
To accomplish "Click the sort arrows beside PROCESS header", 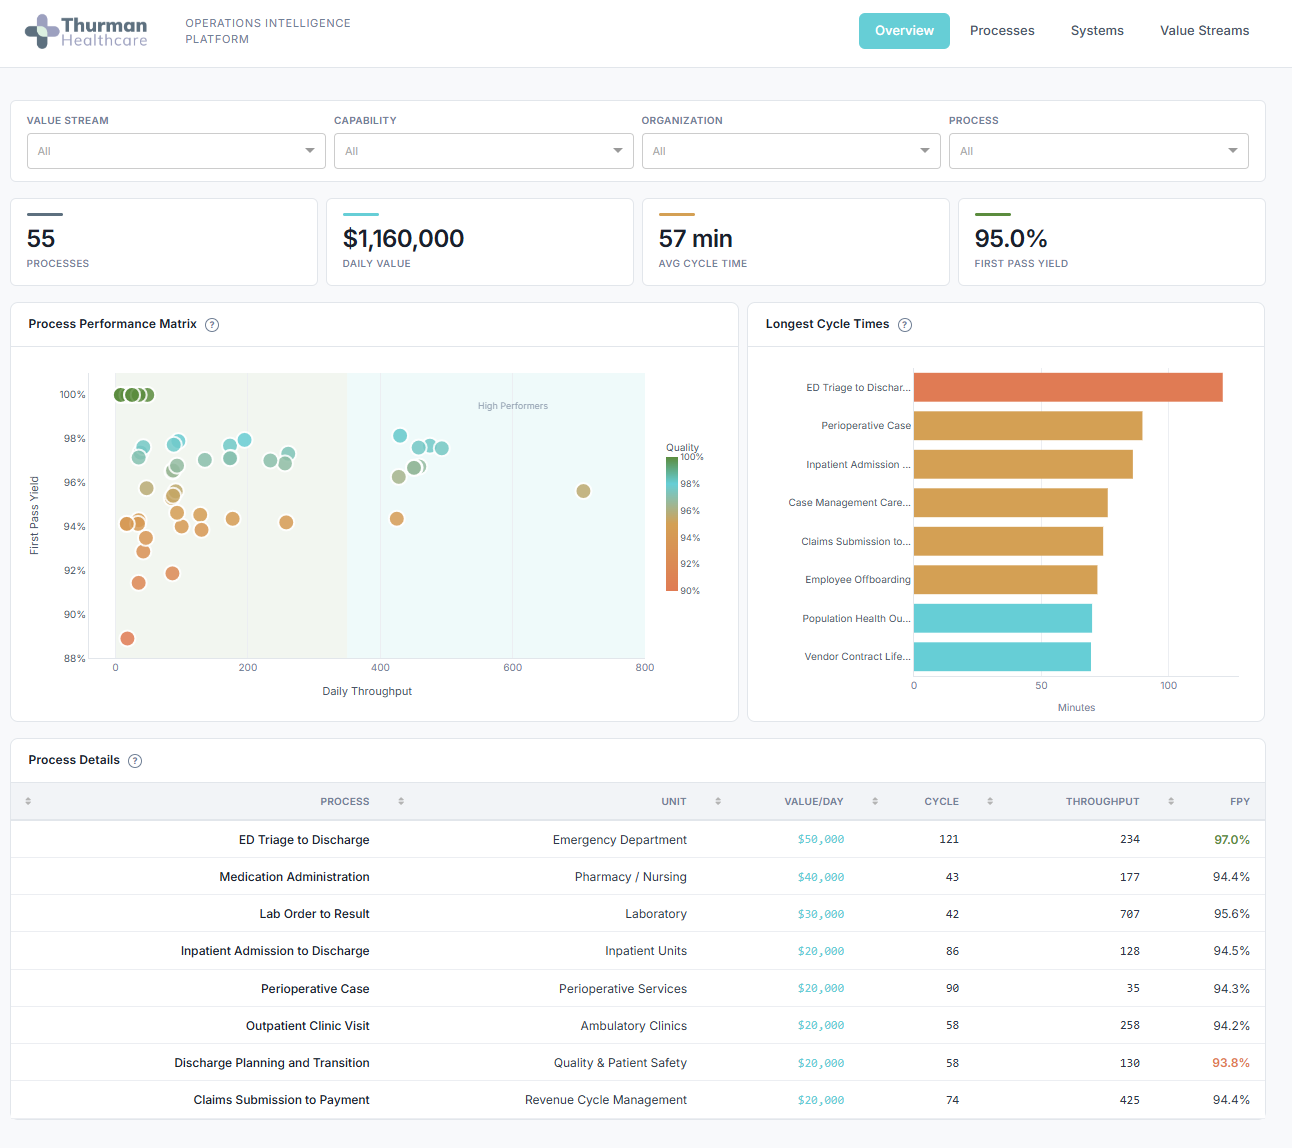I will tap(399, 801).
